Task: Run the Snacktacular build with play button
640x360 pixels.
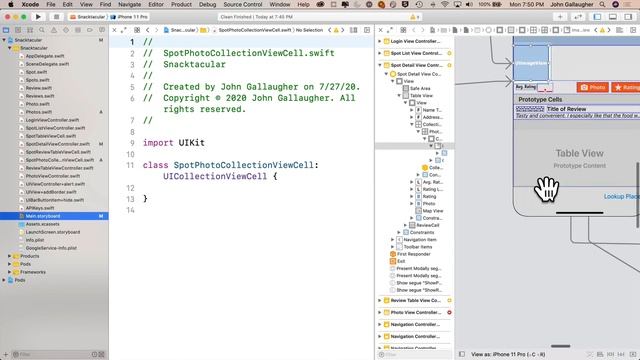Action: [x=38, y=17]
